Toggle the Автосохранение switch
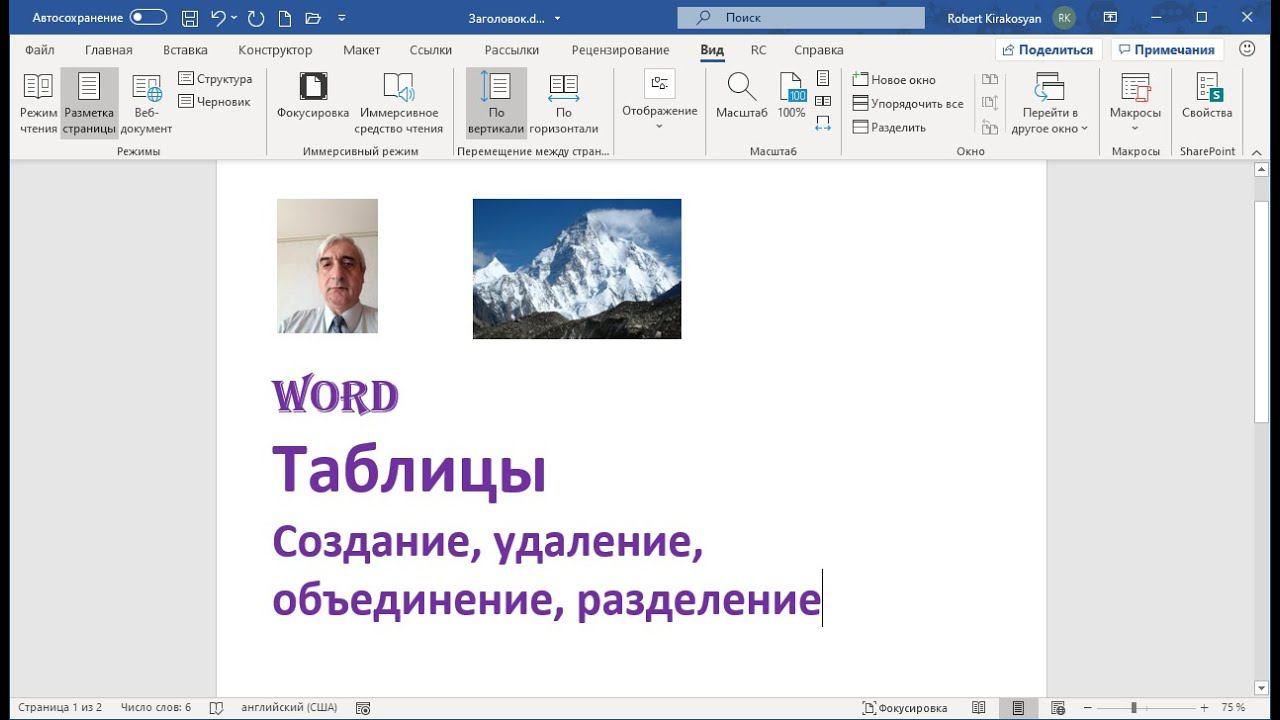Viewport: 1280px width, 720px height. pos(148,17)
